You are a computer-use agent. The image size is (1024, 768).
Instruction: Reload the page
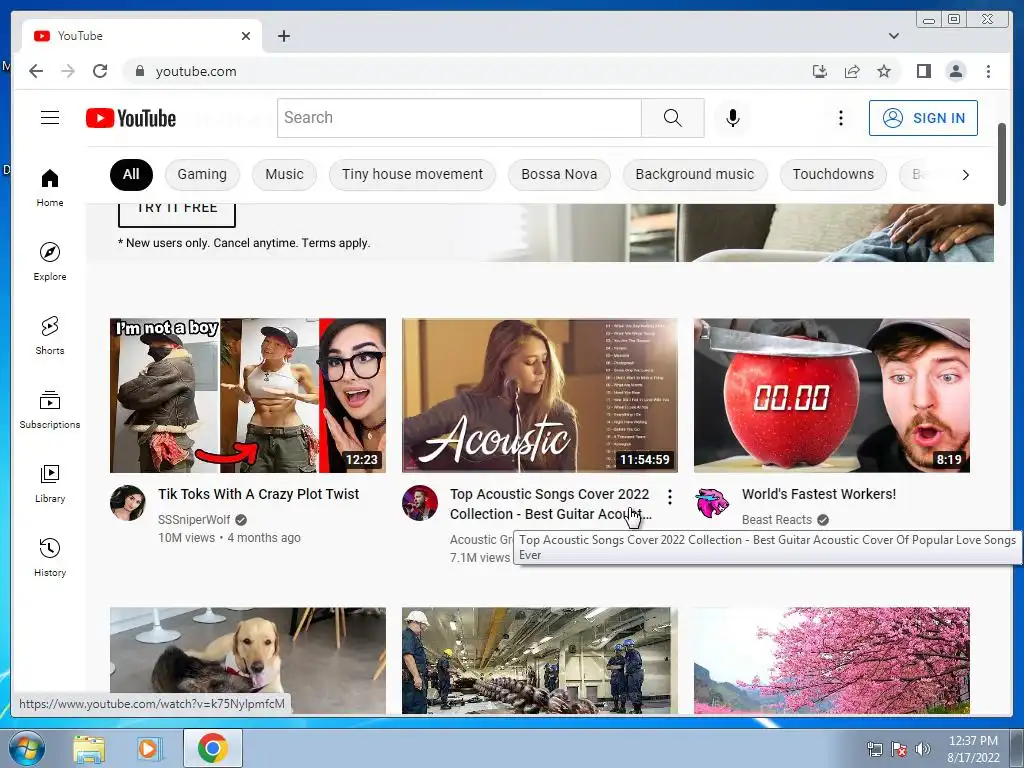click(x=100, y=71)
